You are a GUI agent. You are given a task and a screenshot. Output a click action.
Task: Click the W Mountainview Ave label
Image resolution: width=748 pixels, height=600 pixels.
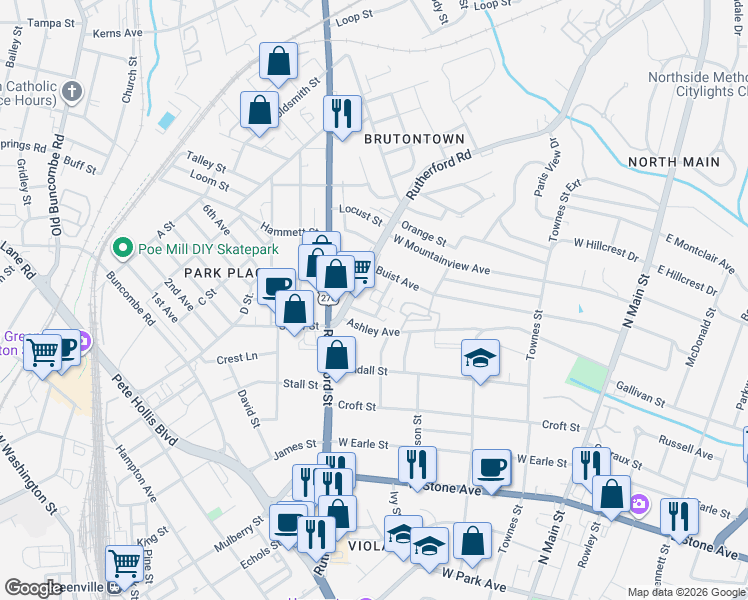point(441,255)
